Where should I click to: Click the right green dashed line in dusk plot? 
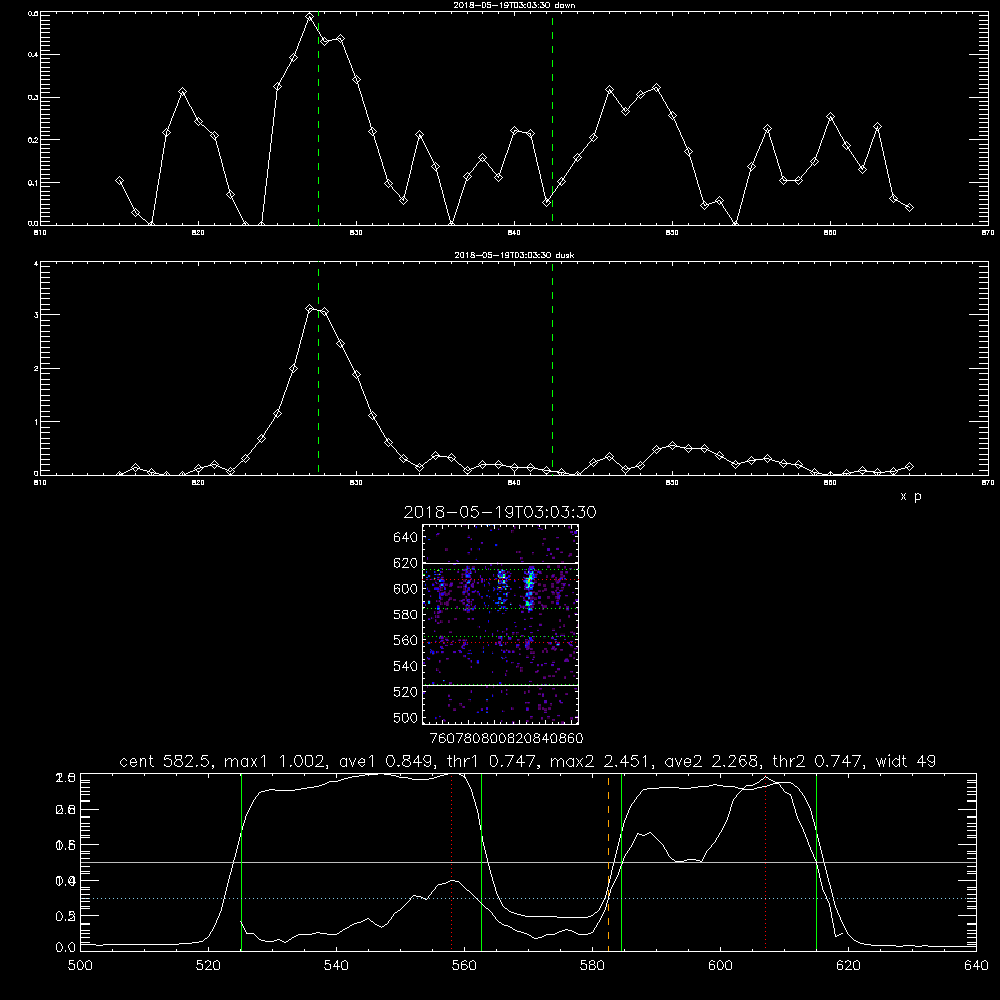[552, 369]
